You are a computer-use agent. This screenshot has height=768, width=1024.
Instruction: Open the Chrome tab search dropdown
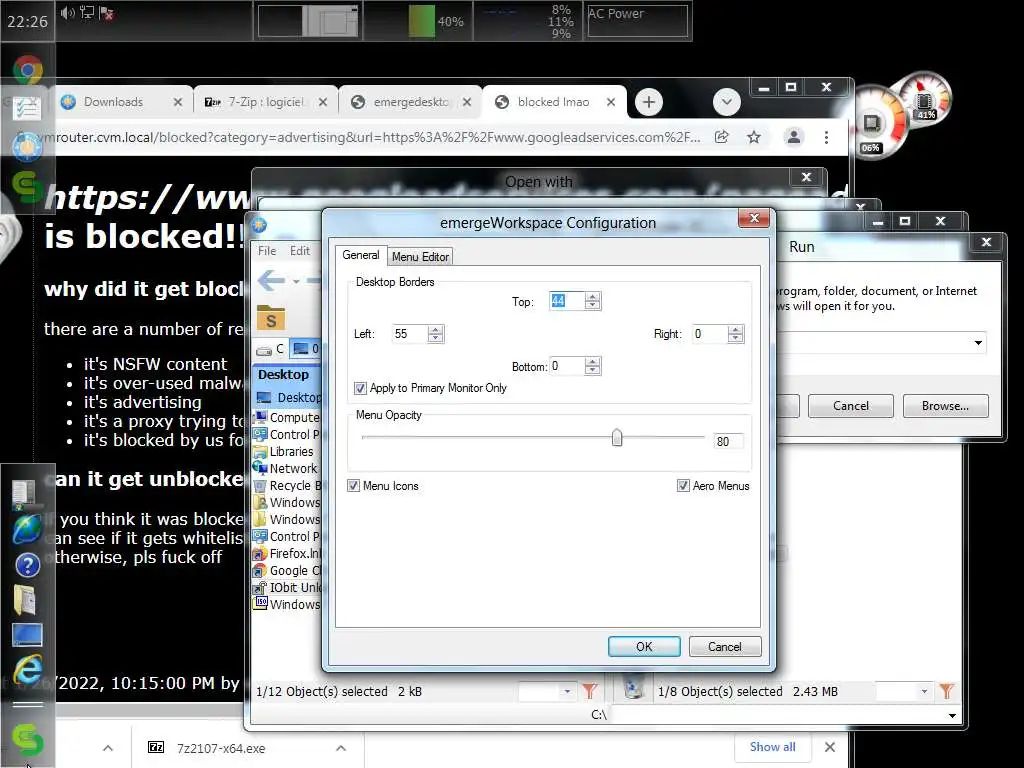coord(726,102)
